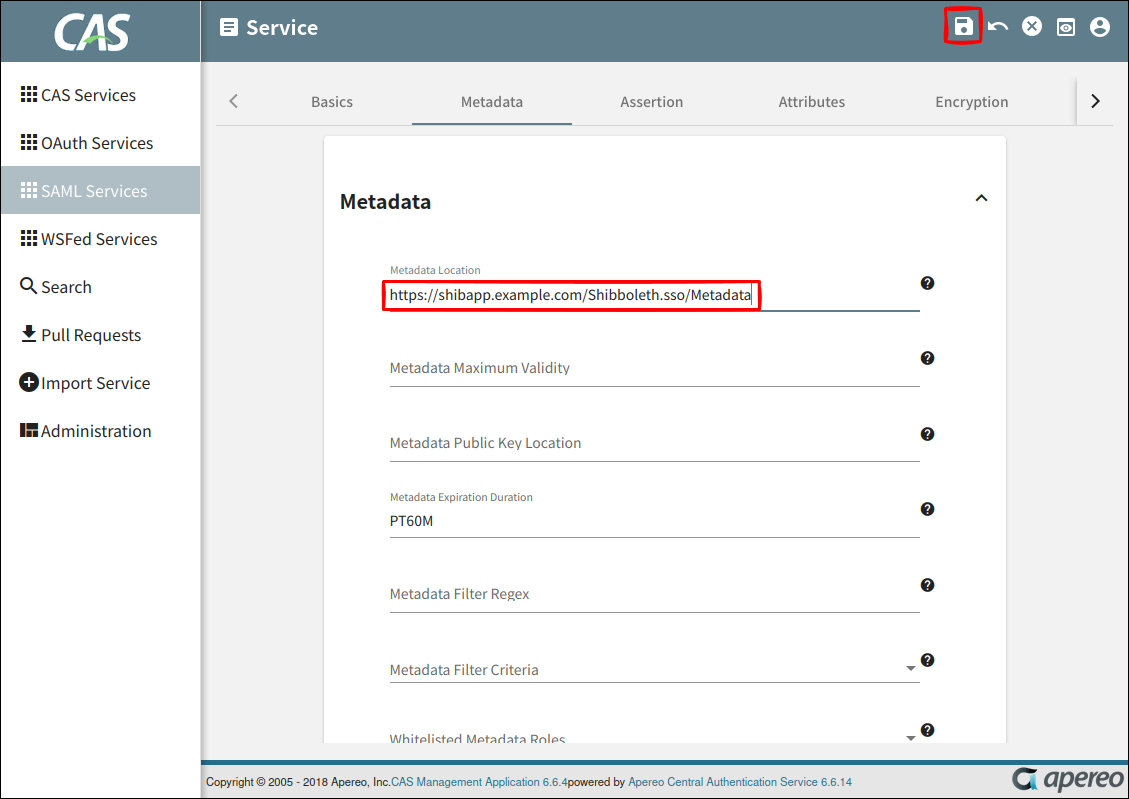Click the CAS Management Application footer link

pyautogui.click(x=479, y=782)
